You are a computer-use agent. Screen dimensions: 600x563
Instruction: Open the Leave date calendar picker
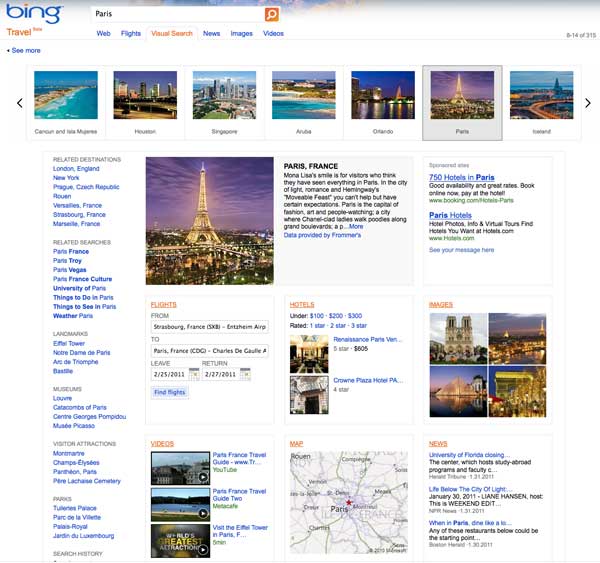click(x=193, y=374)
